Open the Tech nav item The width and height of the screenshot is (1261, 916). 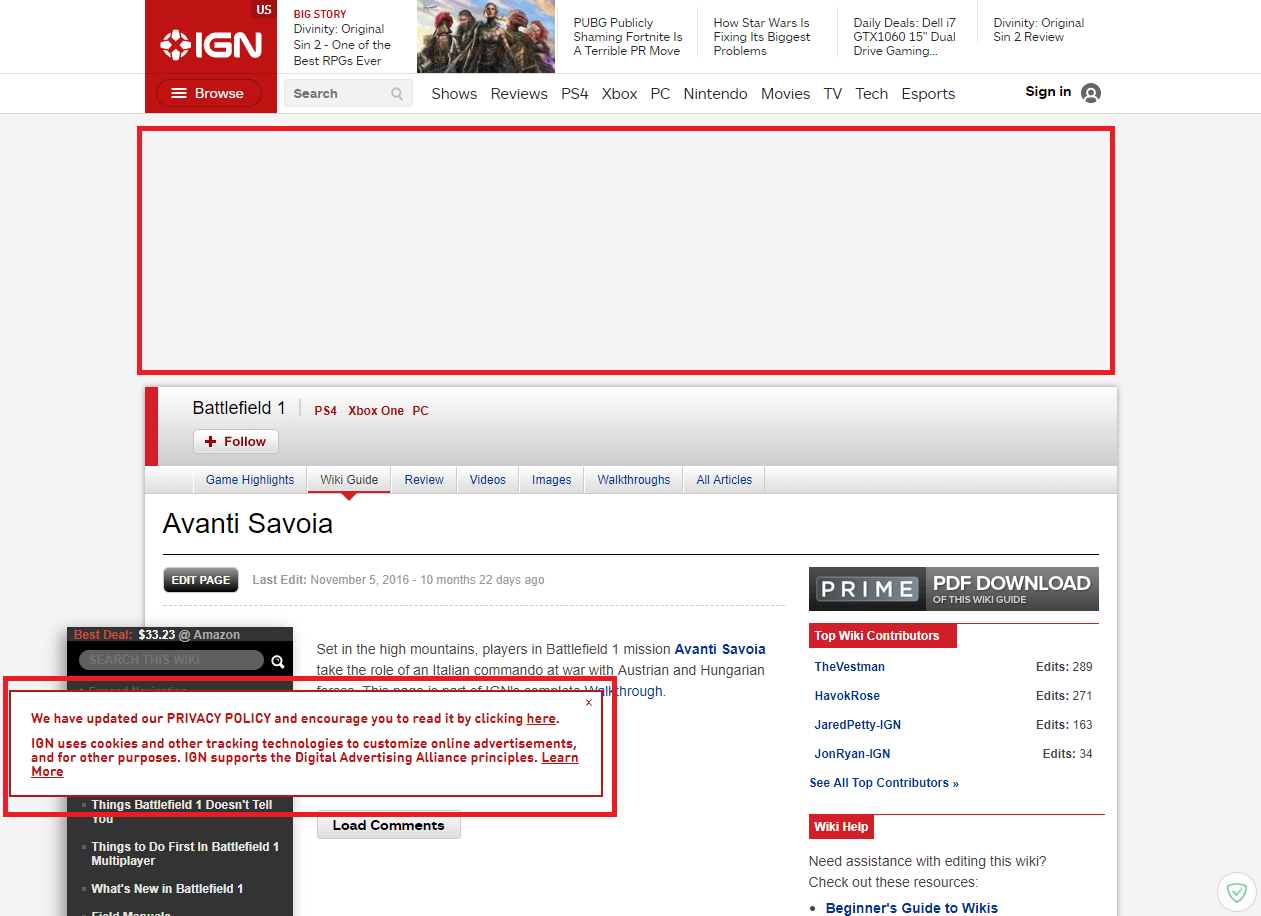pos(871,94)
